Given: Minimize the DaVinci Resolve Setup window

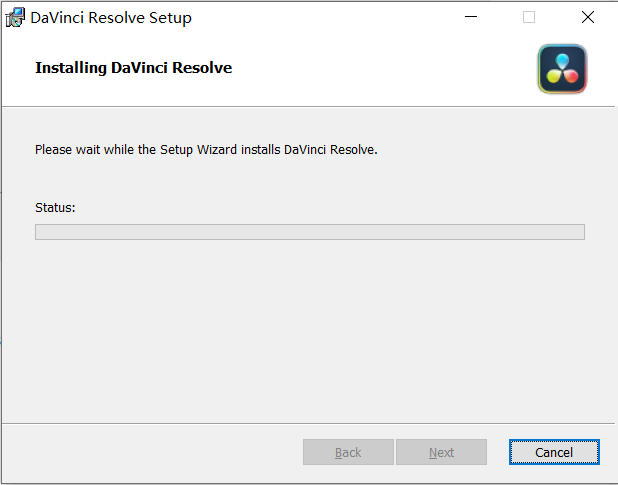Looking at the screenshot, I should tap(470, 18).
